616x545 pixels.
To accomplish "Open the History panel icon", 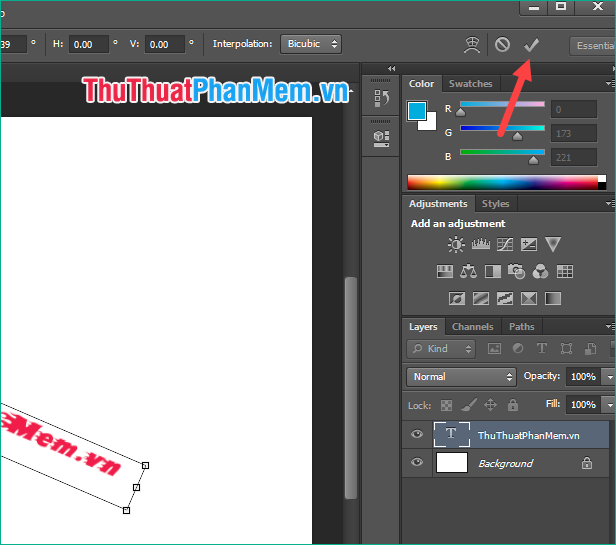I will (381, 98).
